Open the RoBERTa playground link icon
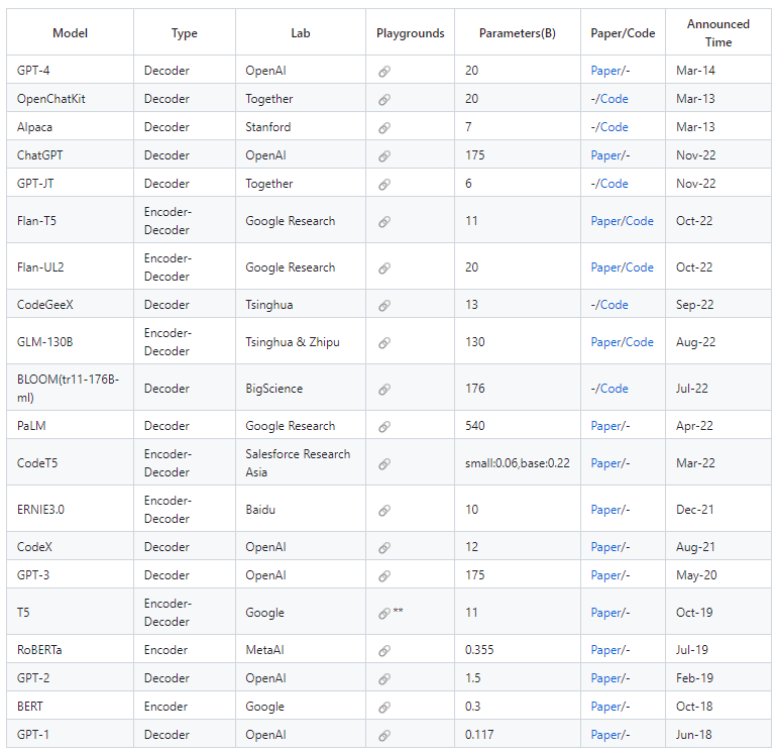The width and height of the screenshot is (779, 754). tap(384, 650)
